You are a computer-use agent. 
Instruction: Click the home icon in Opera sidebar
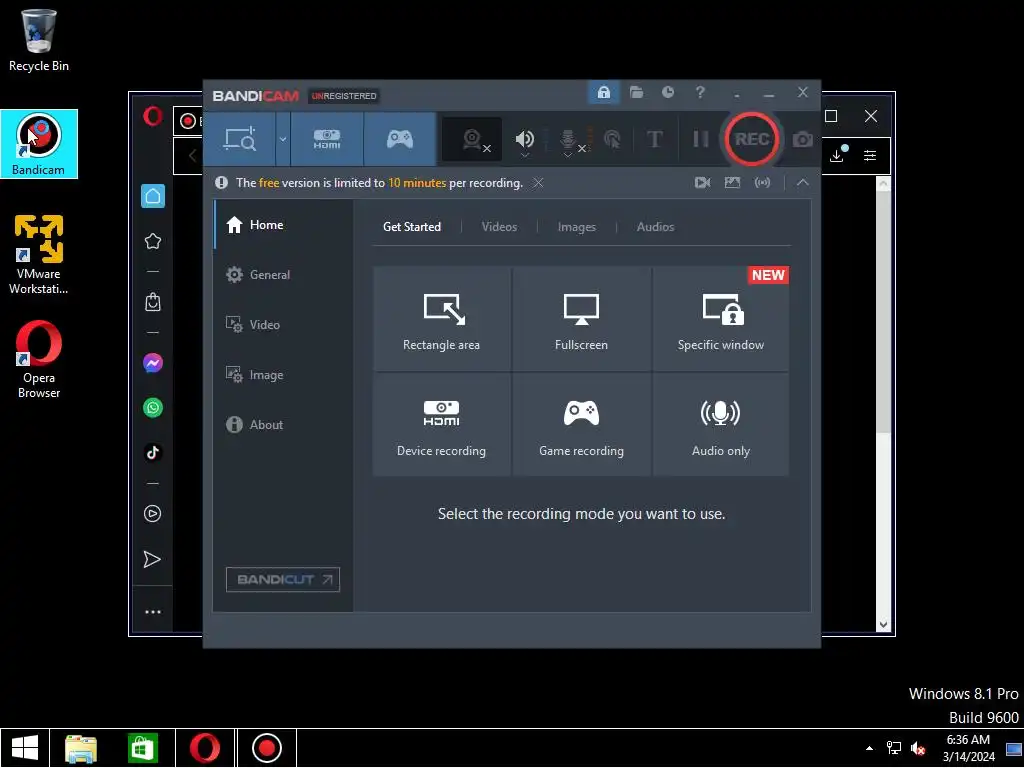coord(153,196)
